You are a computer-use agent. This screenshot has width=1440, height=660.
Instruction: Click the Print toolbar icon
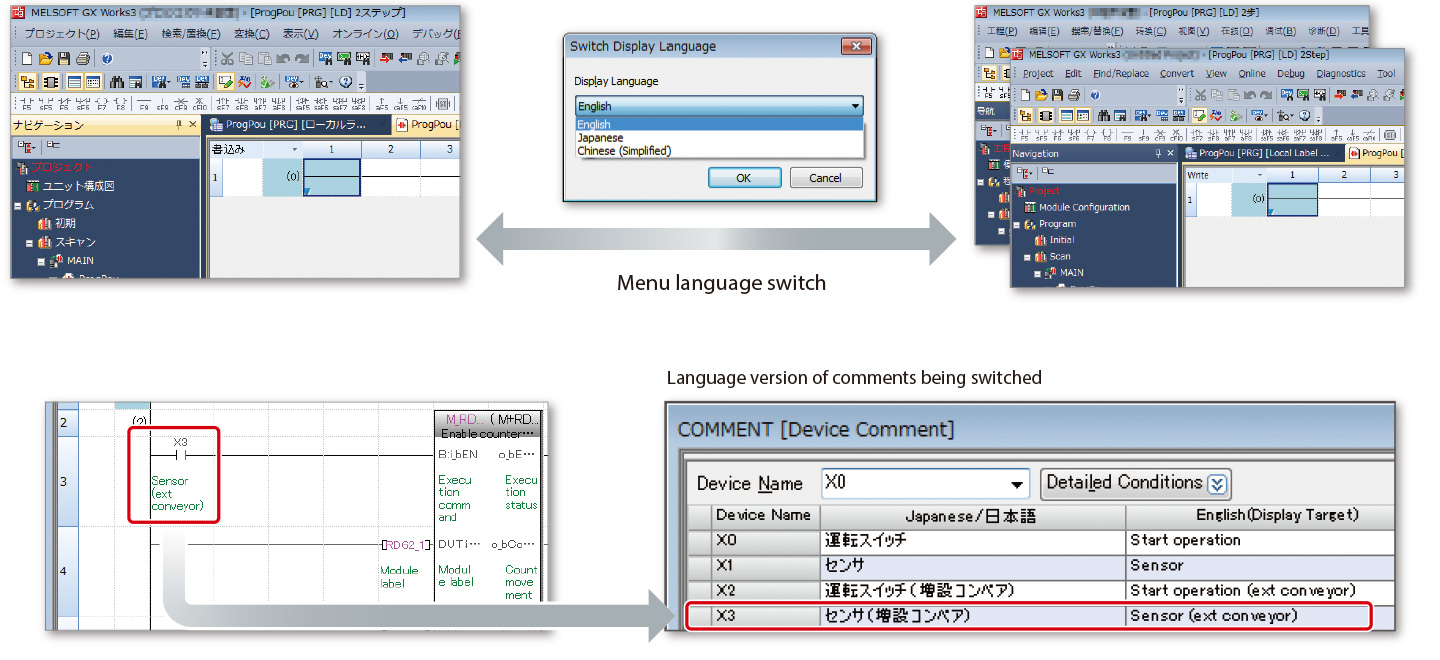pyautogui.click(x=83, y=60)
